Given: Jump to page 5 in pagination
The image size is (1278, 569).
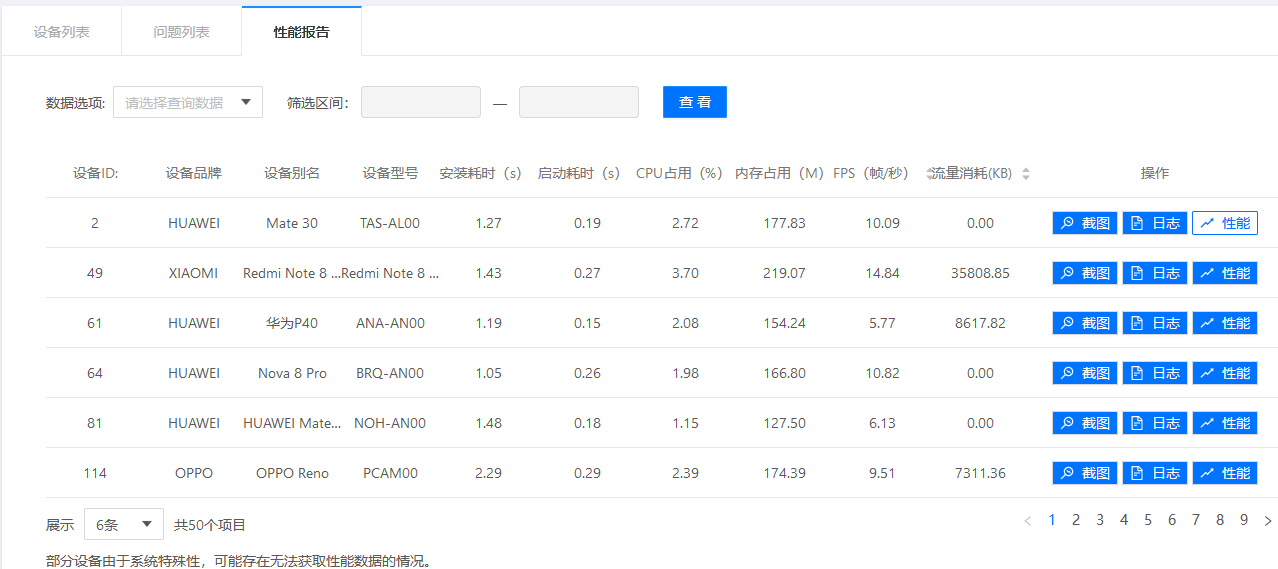Looking at the screenshot, I should (1148, 520).
